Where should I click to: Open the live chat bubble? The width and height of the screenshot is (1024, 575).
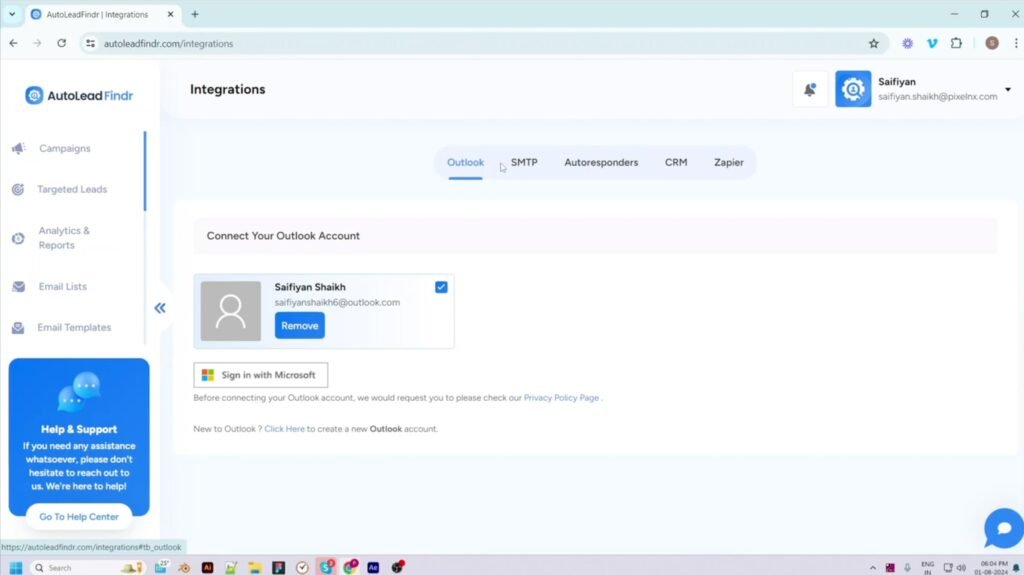click(x=1004, y=528)
